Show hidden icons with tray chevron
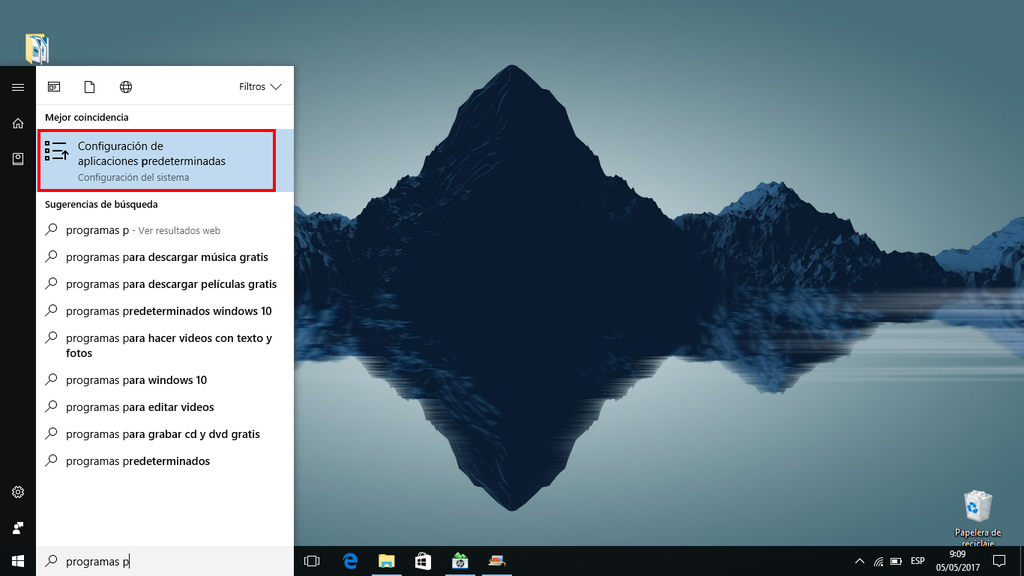The image size is (1024, 576). (x=858, y=562)
